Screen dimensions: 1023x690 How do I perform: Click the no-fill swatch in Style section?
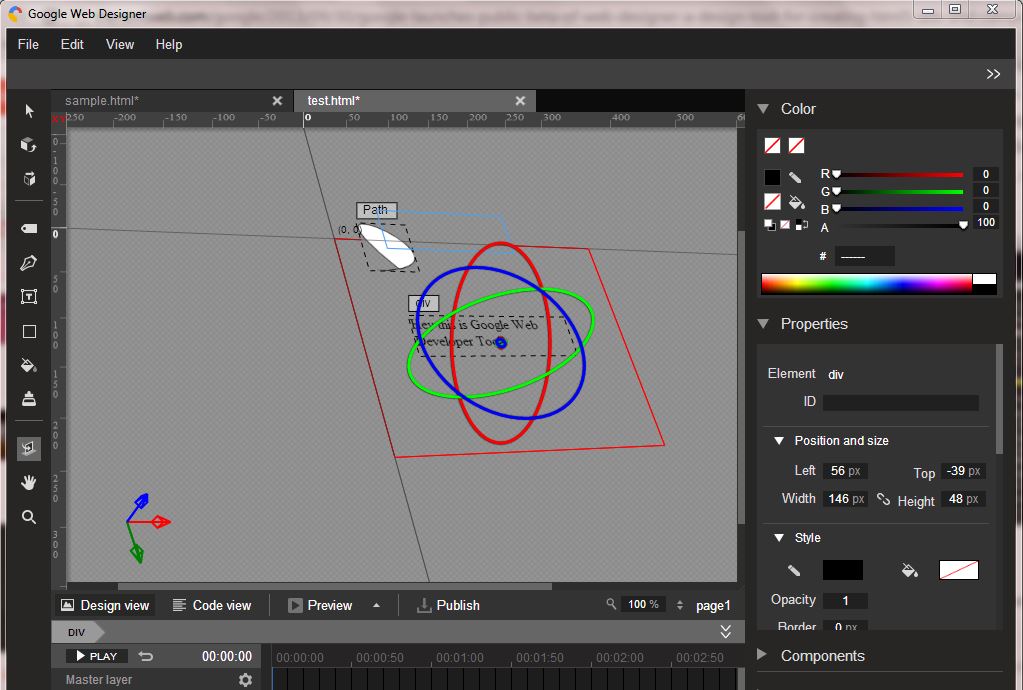click(x=958, y=570)
